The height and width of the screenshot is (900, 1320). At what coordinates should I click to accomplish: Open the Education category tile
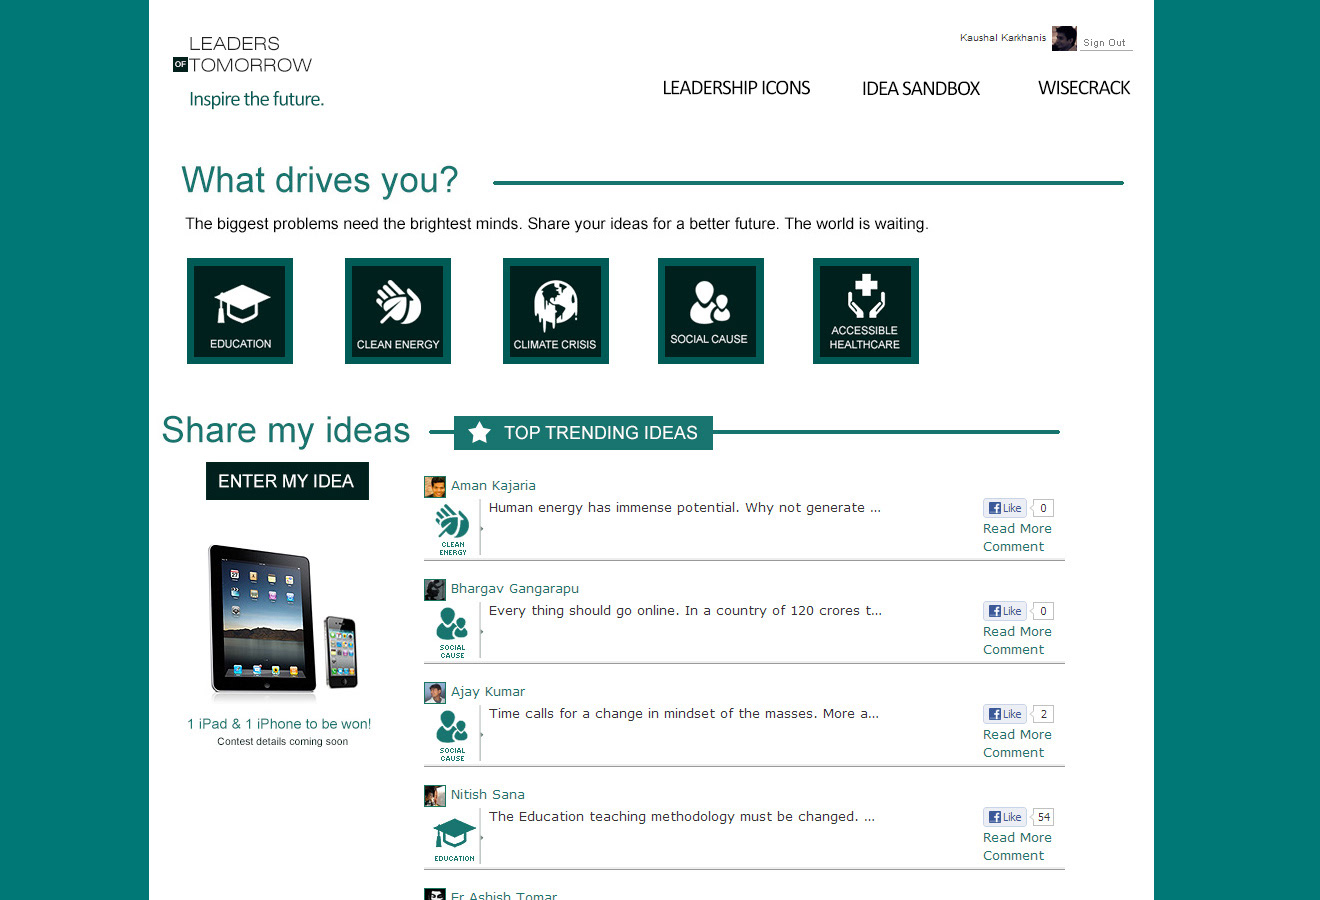pos(240,311)
